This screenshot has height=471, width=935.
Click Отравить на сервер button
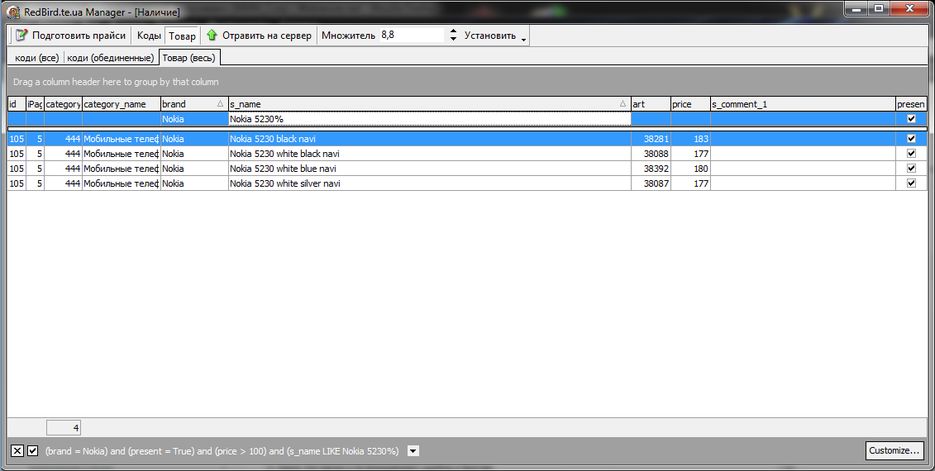pyautogui.click(x=259, y=35)
